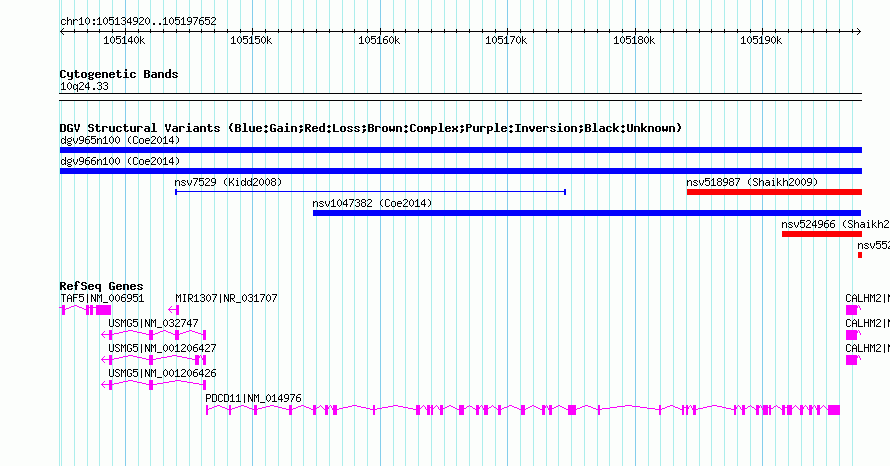Image resolution: width=890 pixels, height=466 pixels.
Task: Open the nsv1047382 (Coe2014) label
Action: pyautogui.click(x=372, y=203)
